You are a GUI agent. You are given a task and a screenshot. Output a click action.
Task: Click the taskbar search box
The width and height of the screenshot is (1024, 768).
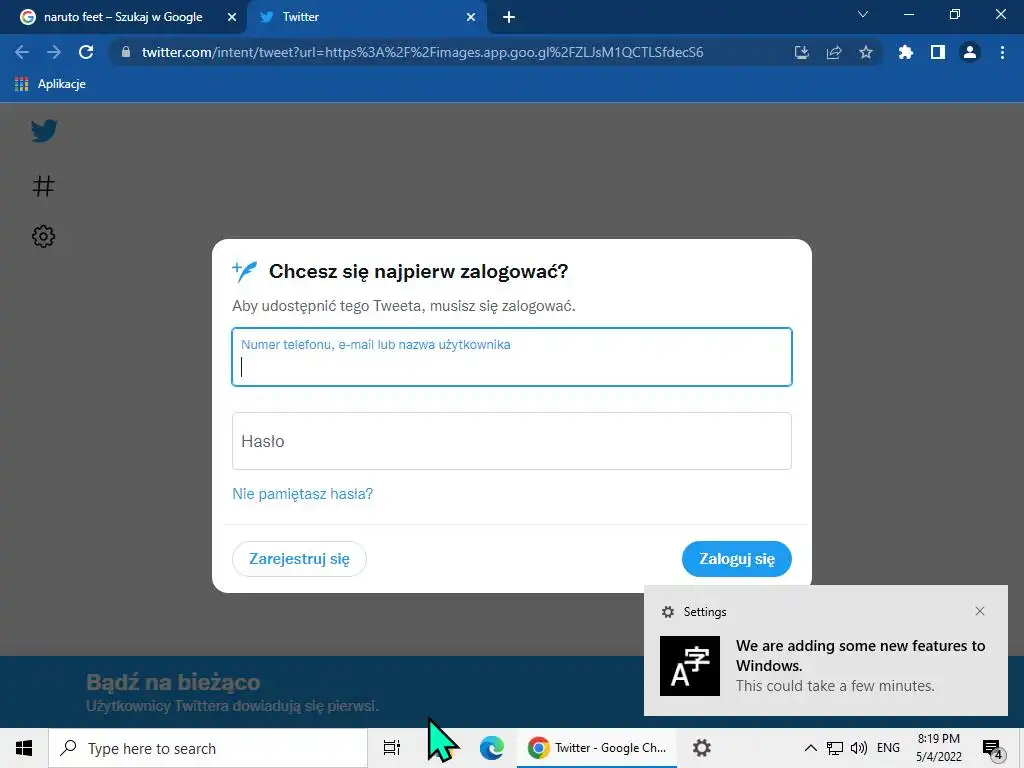tap(208, 748)
